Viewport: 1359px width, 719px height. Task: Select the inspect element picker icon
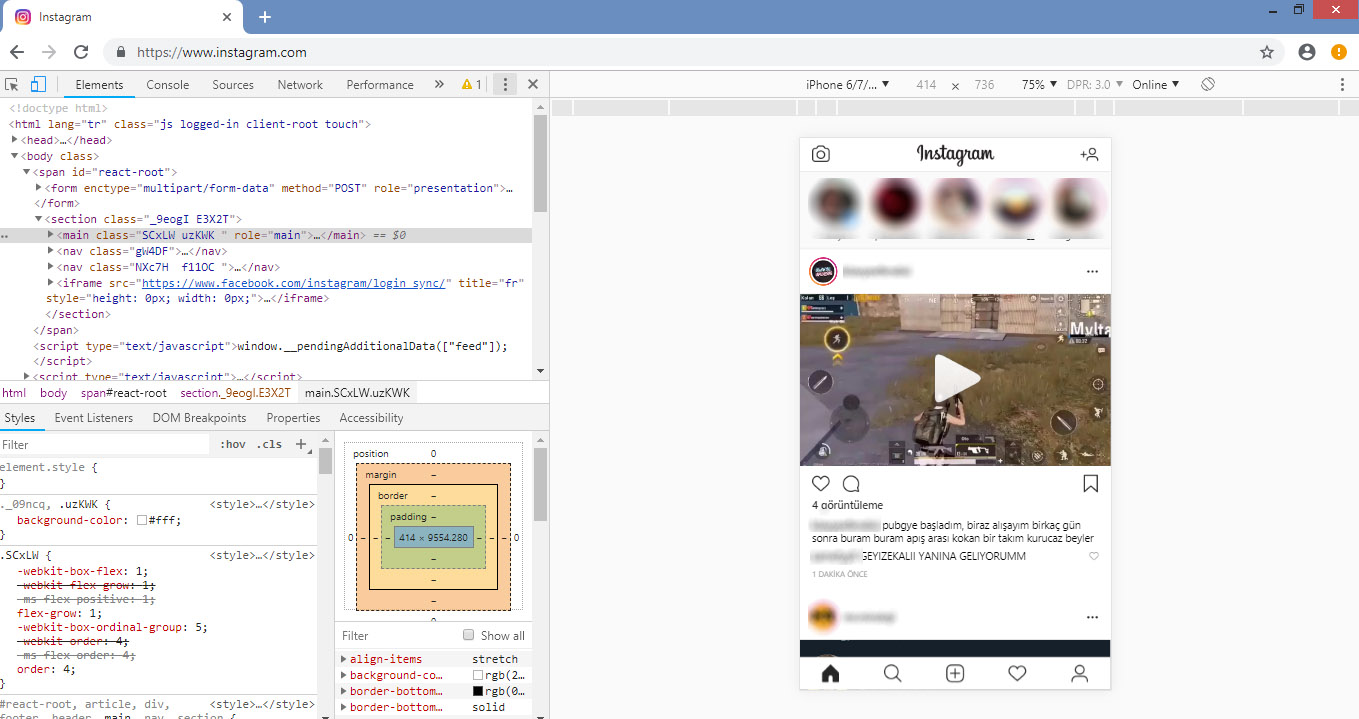click(x=12, y=85)
